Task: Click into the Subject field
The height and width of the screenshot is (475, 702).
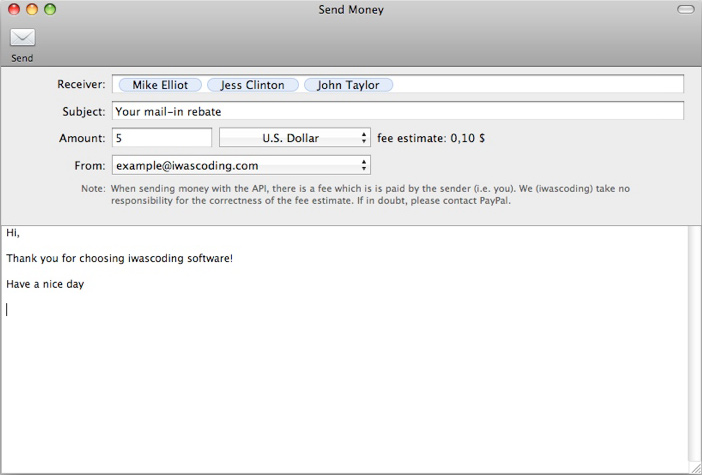Action: 398,111
